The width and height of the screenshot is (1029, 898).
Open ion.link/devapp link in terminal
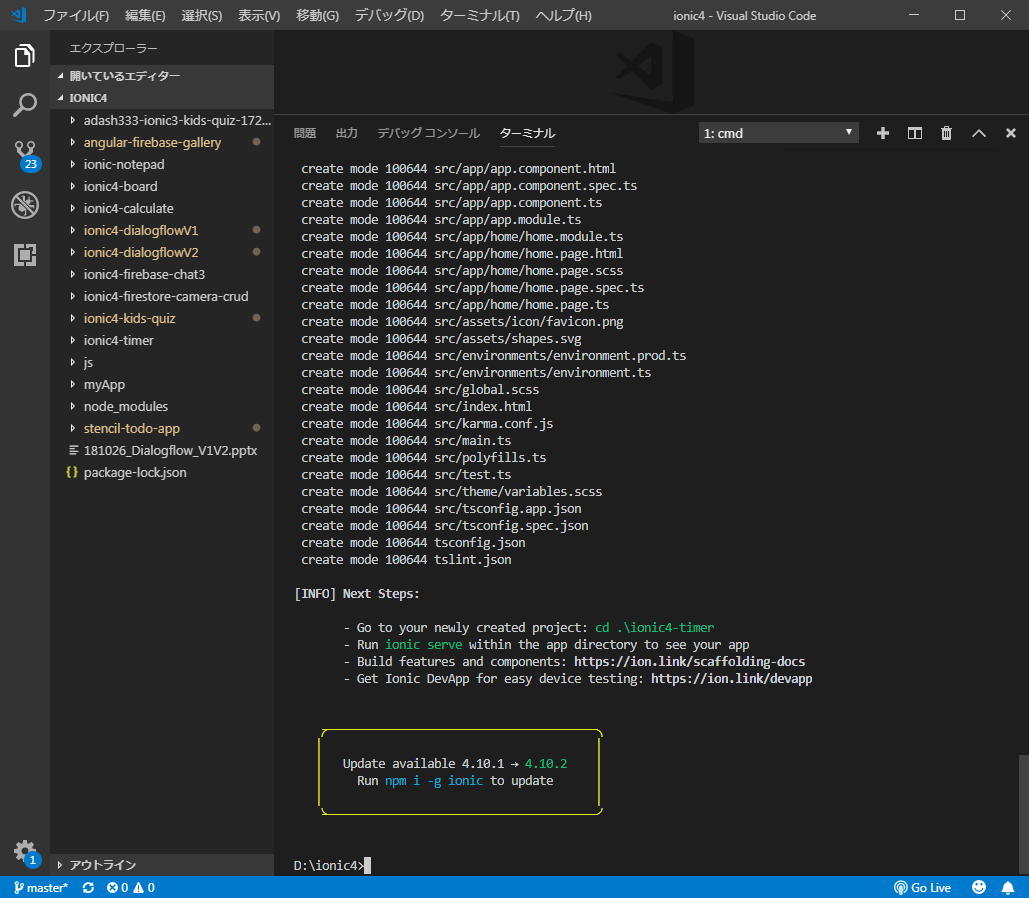point(731,679)
